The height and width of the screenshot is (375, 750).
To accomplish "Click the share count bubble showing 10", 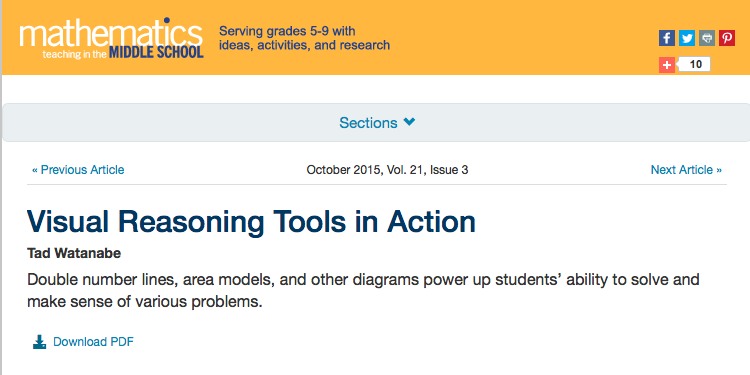I will tap(695, 64).
